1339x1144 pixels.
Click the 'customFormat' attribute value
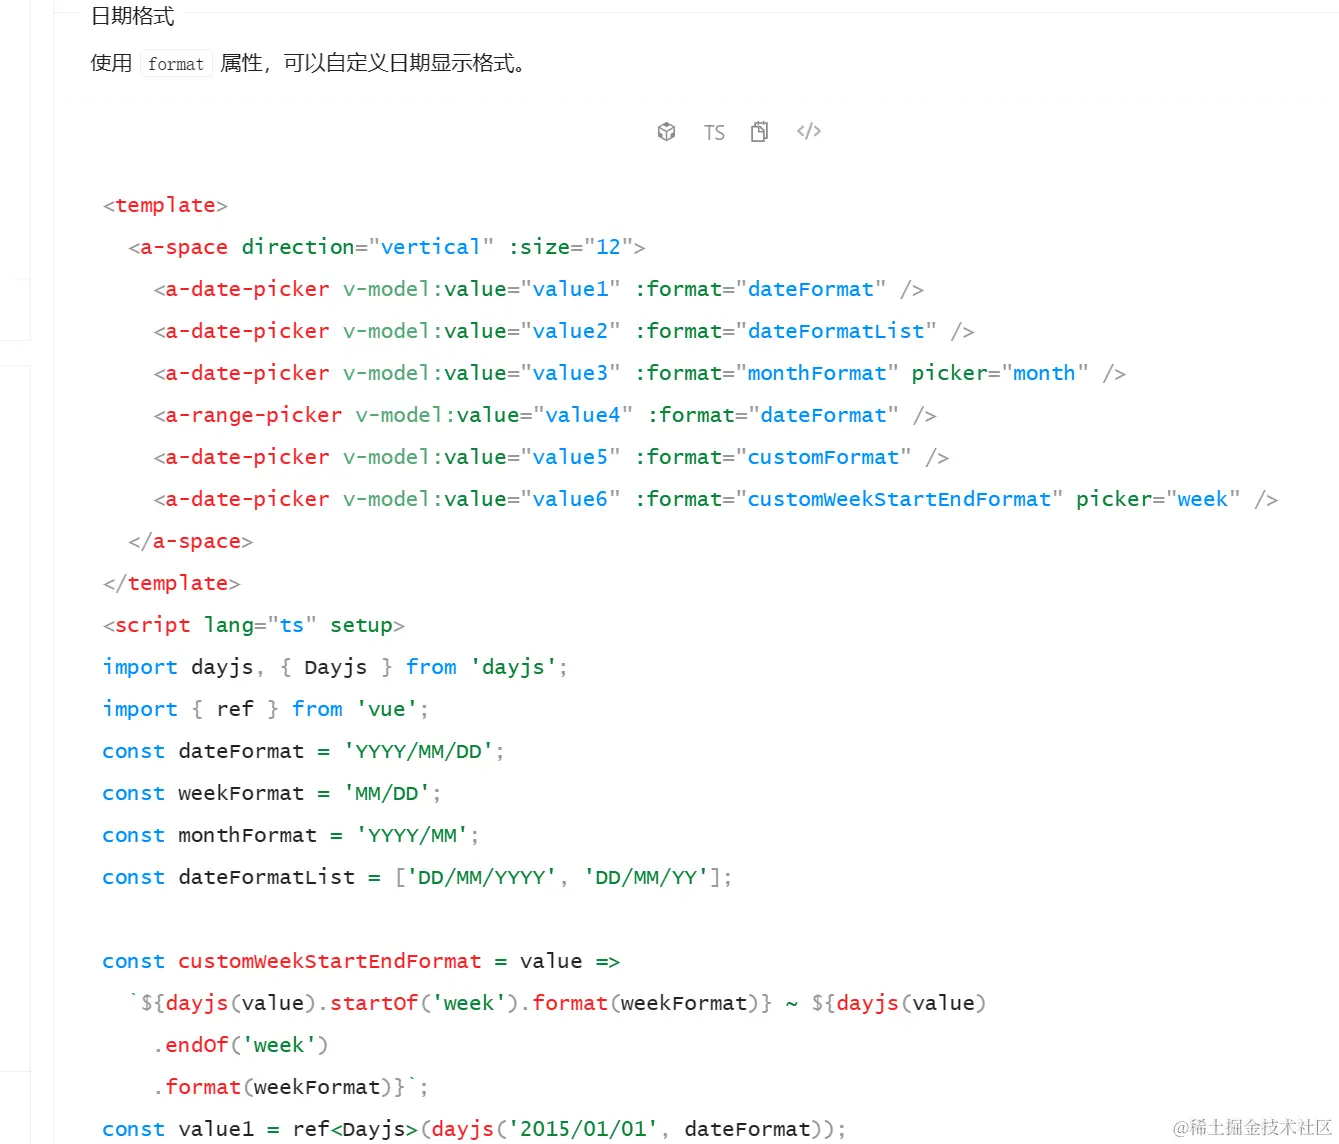click(x=824, y=457)
